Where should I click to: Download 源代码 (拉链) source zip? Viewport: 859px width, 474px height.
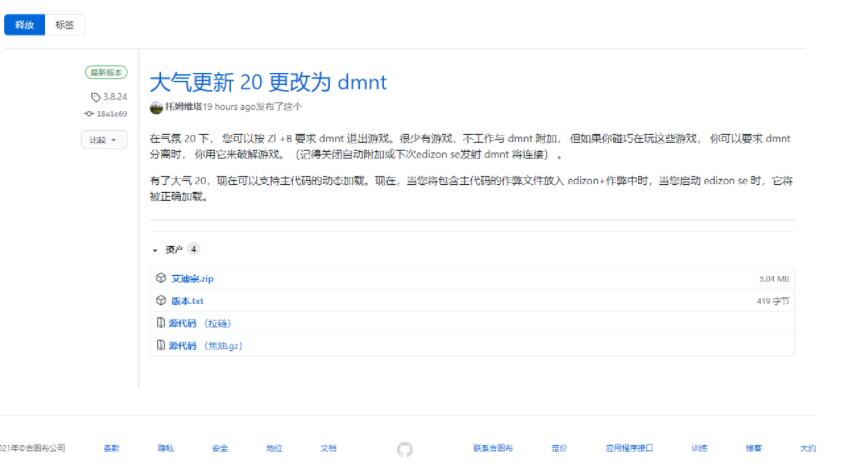tap(199, 323)
